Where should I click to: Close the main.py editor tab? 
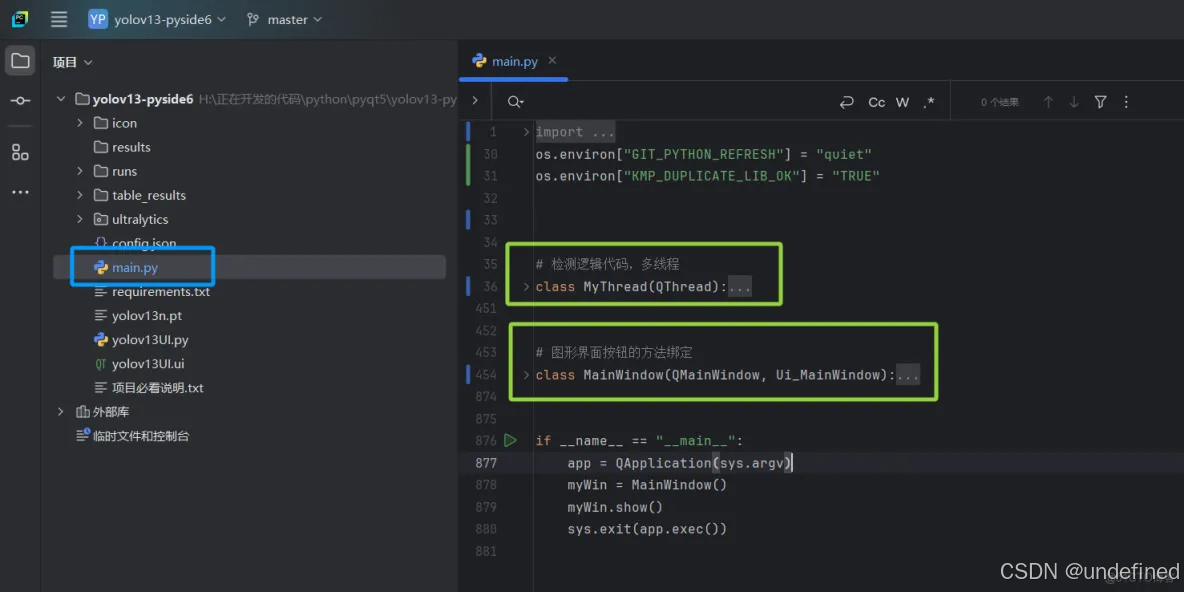point(552,60)
